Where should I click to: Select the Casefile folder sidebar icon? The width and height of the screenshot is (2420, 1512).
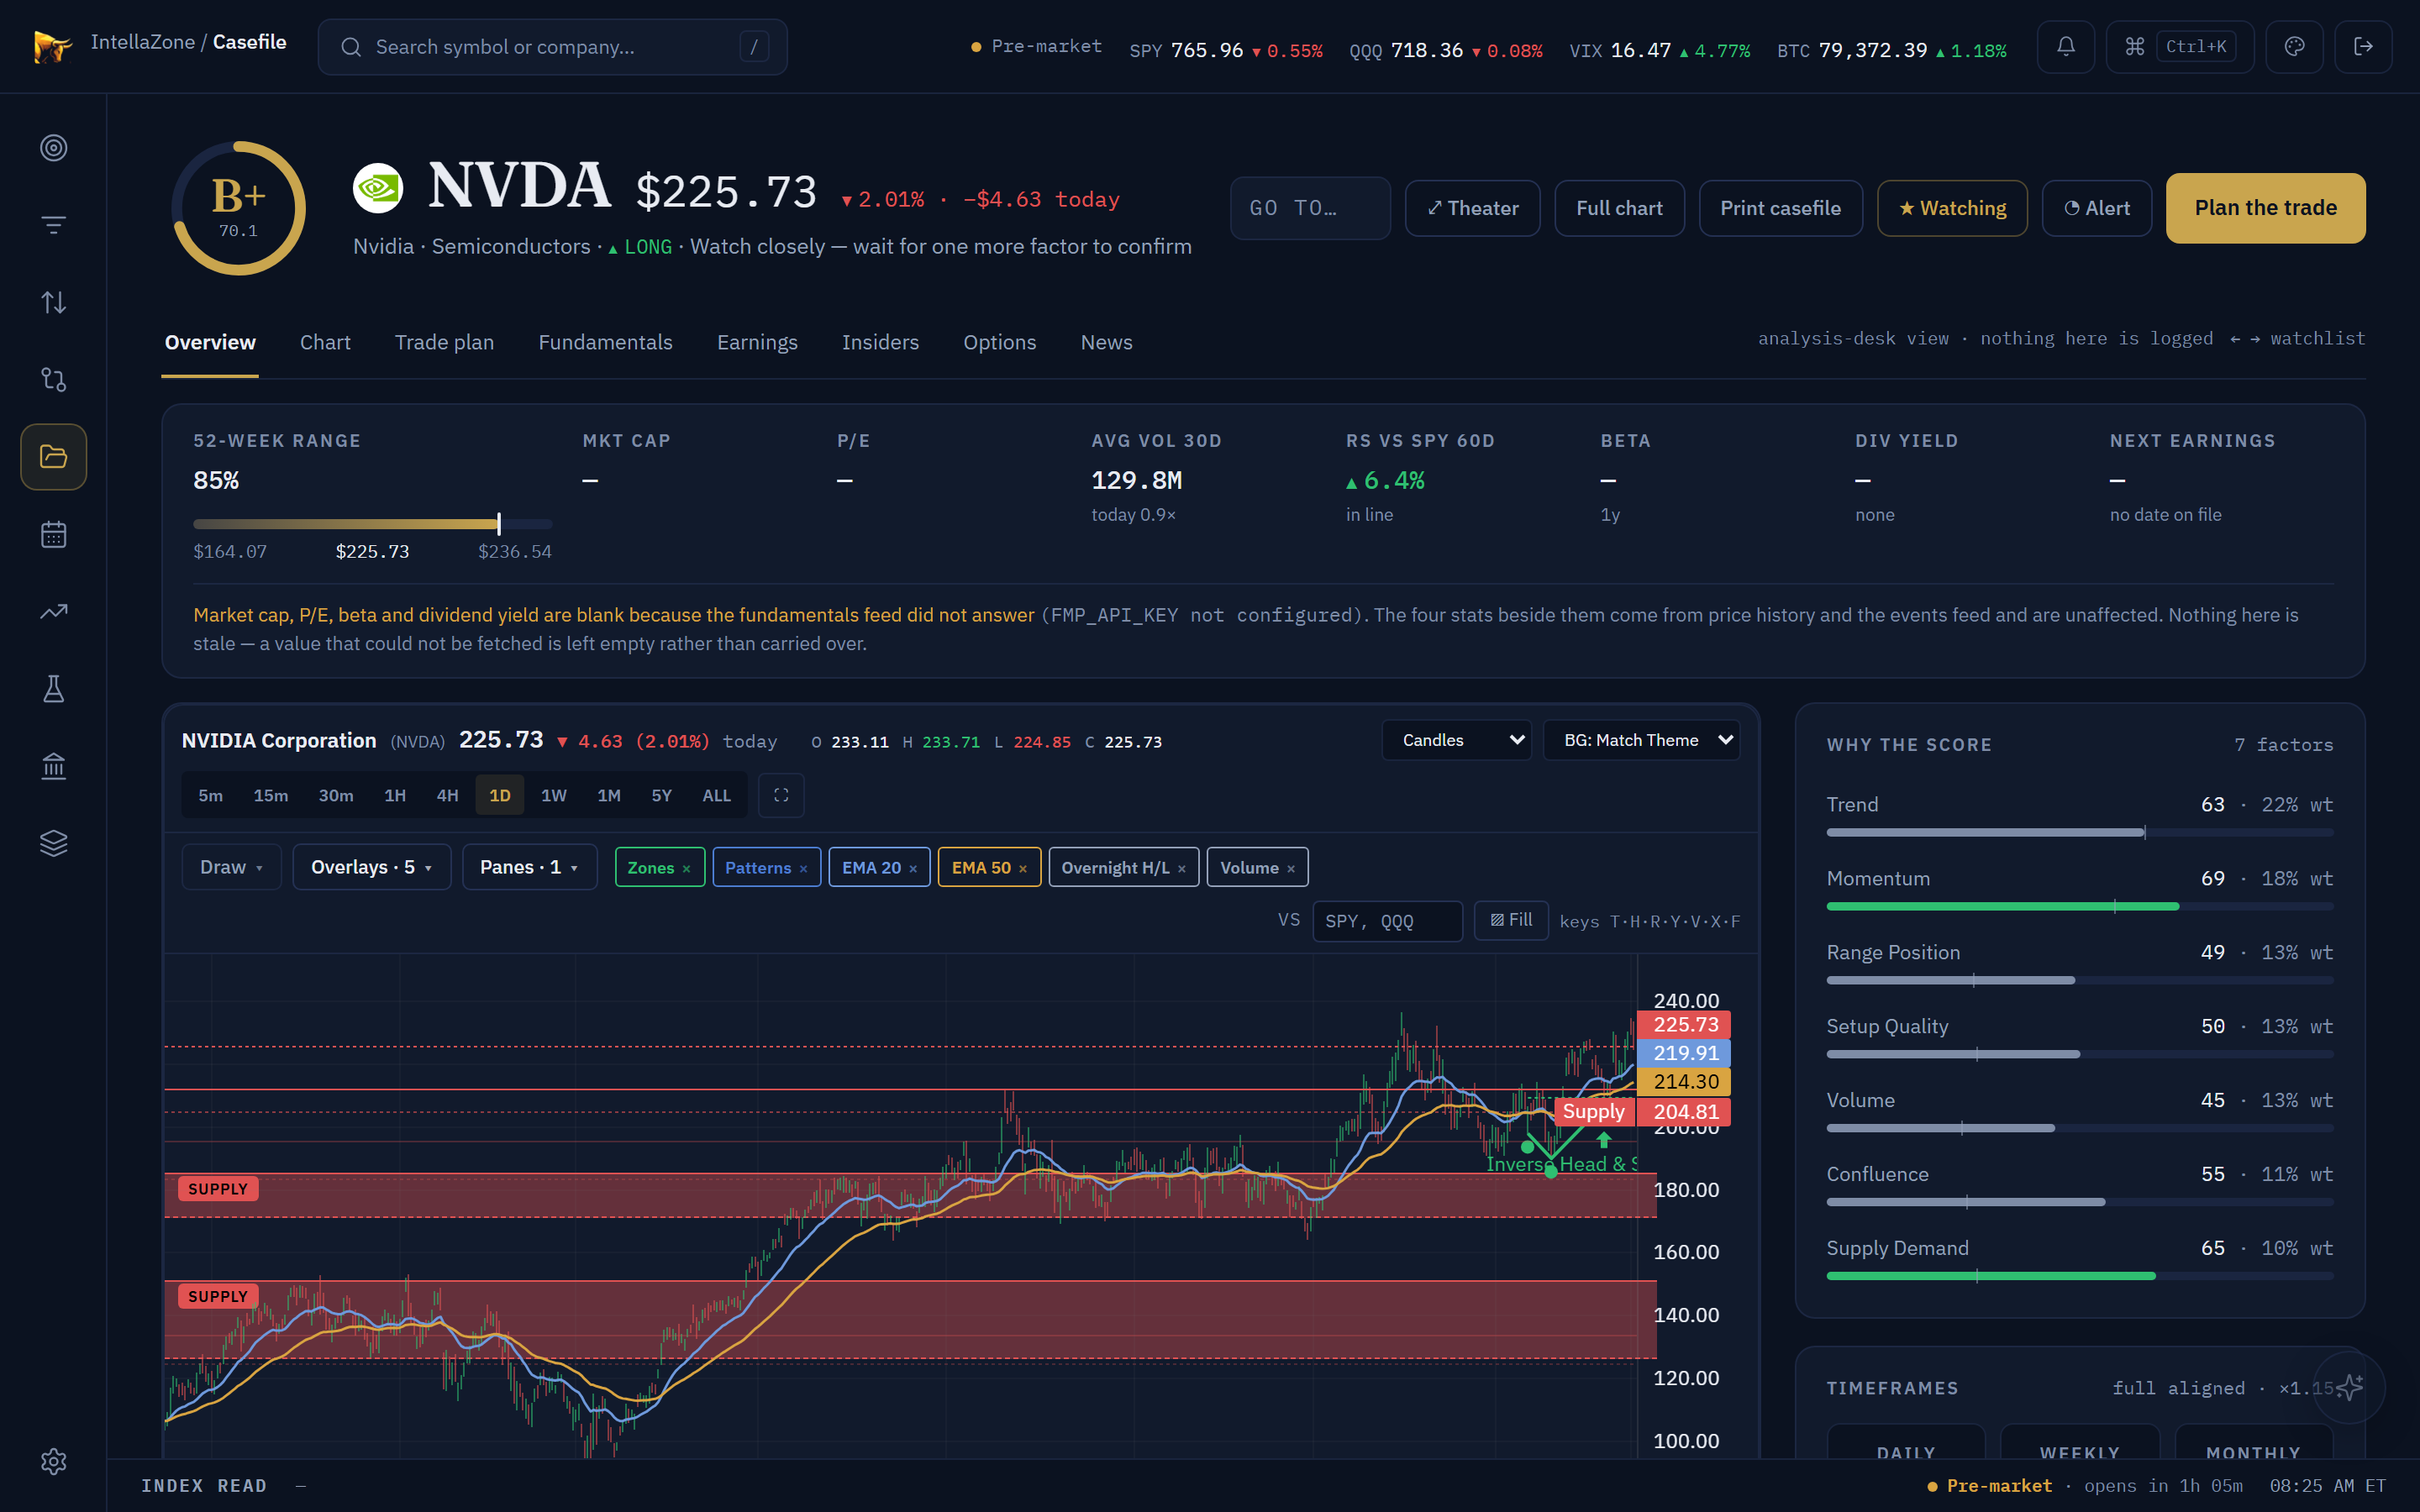click(x=53, y=457)
